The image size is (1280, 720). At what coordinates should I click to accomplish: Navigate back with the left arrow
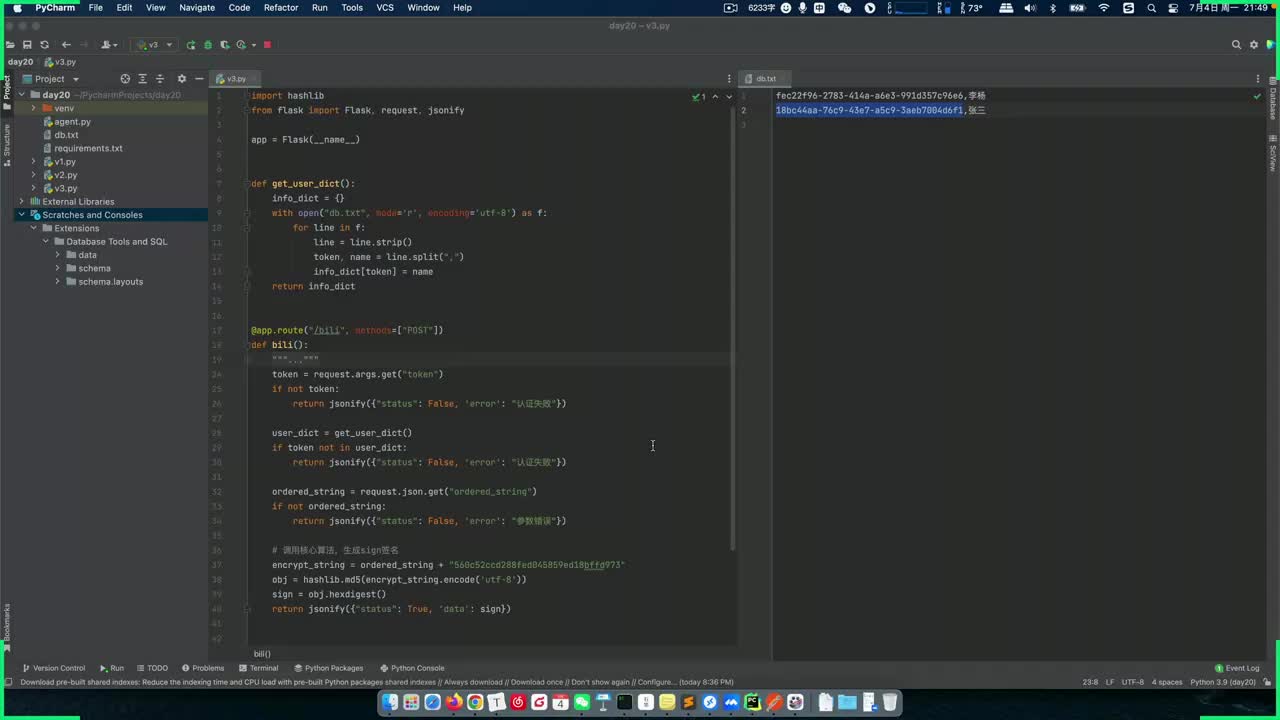tap(66, 45)
